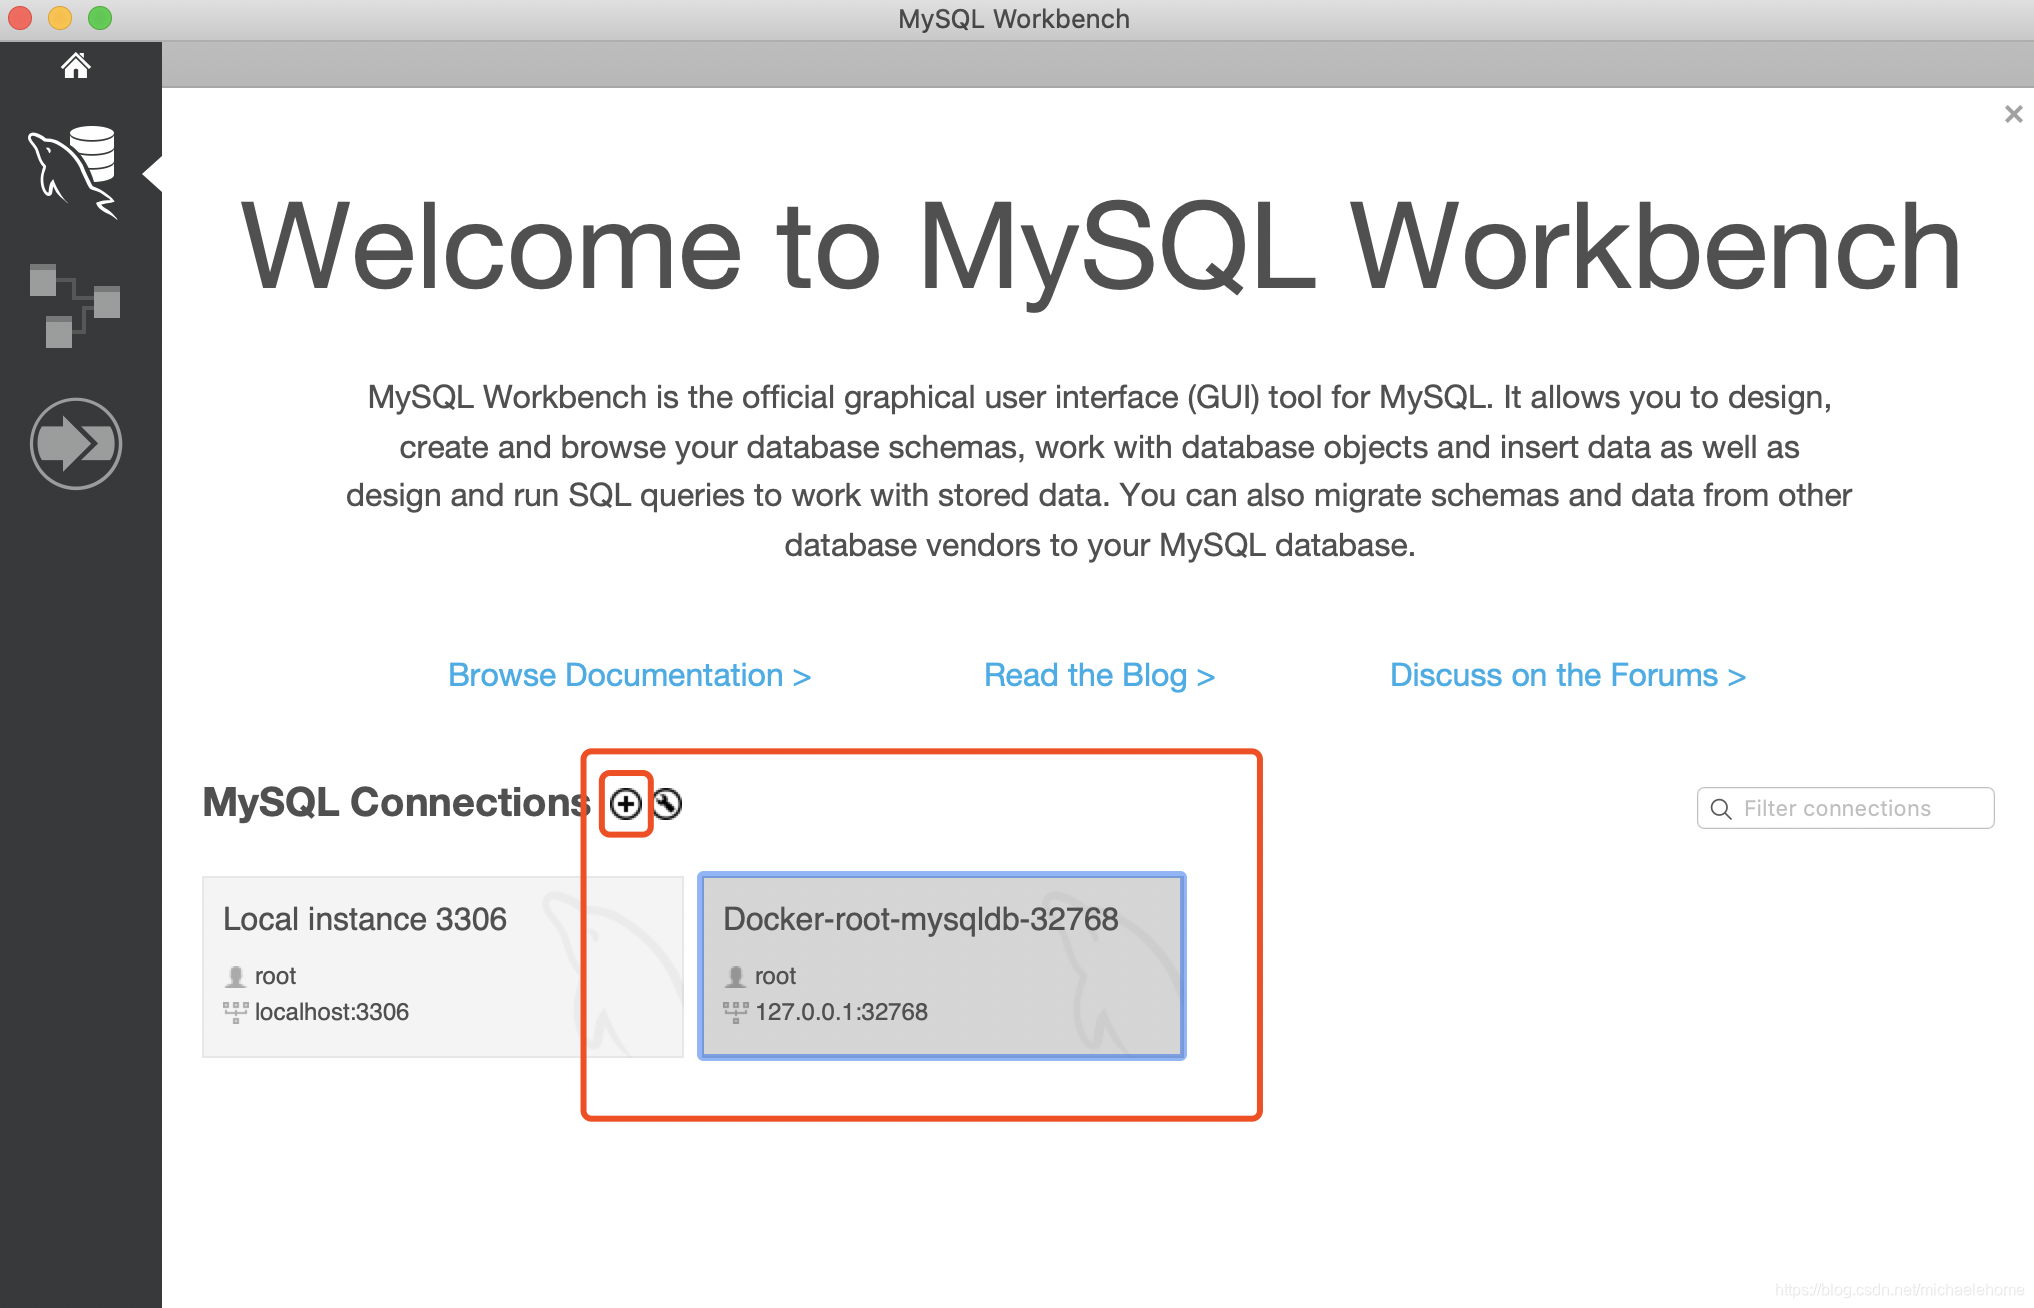
Task: Click the Welcome to MySQL Workbench title
Action: [1100, 247]
